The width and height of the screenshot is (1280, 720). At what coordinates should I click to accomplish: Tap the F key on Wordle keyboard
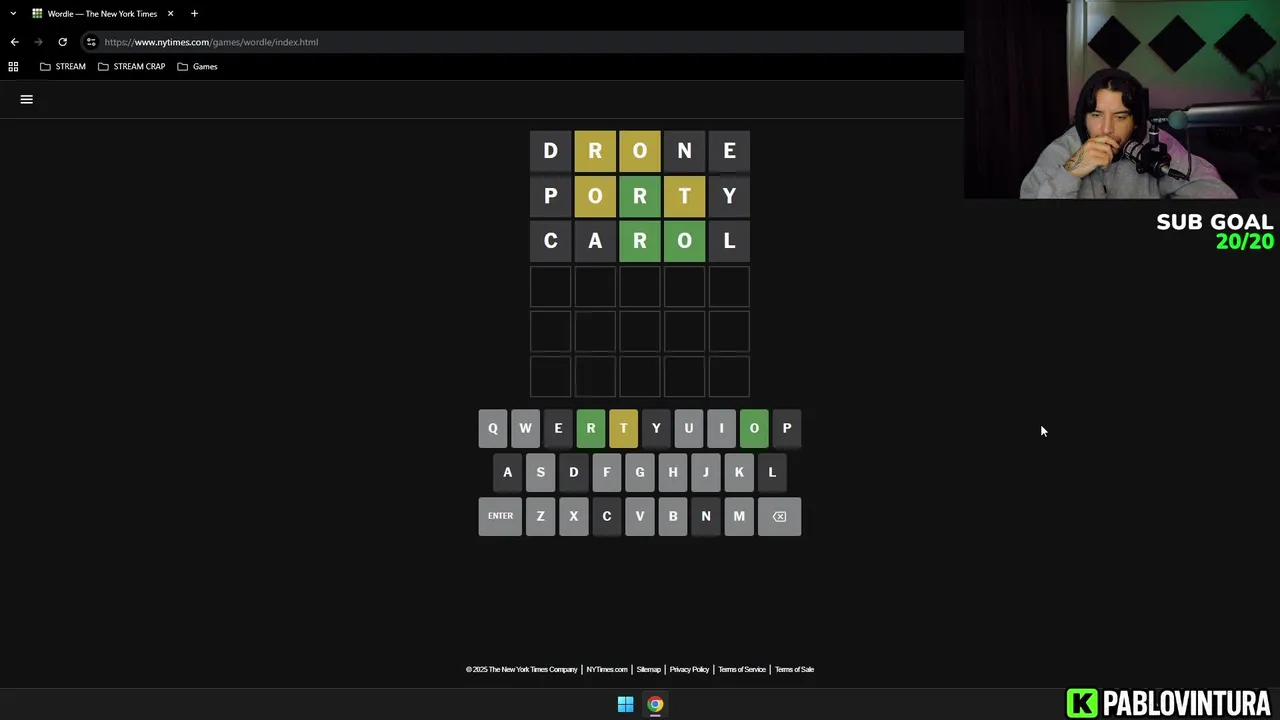(606, 472)
